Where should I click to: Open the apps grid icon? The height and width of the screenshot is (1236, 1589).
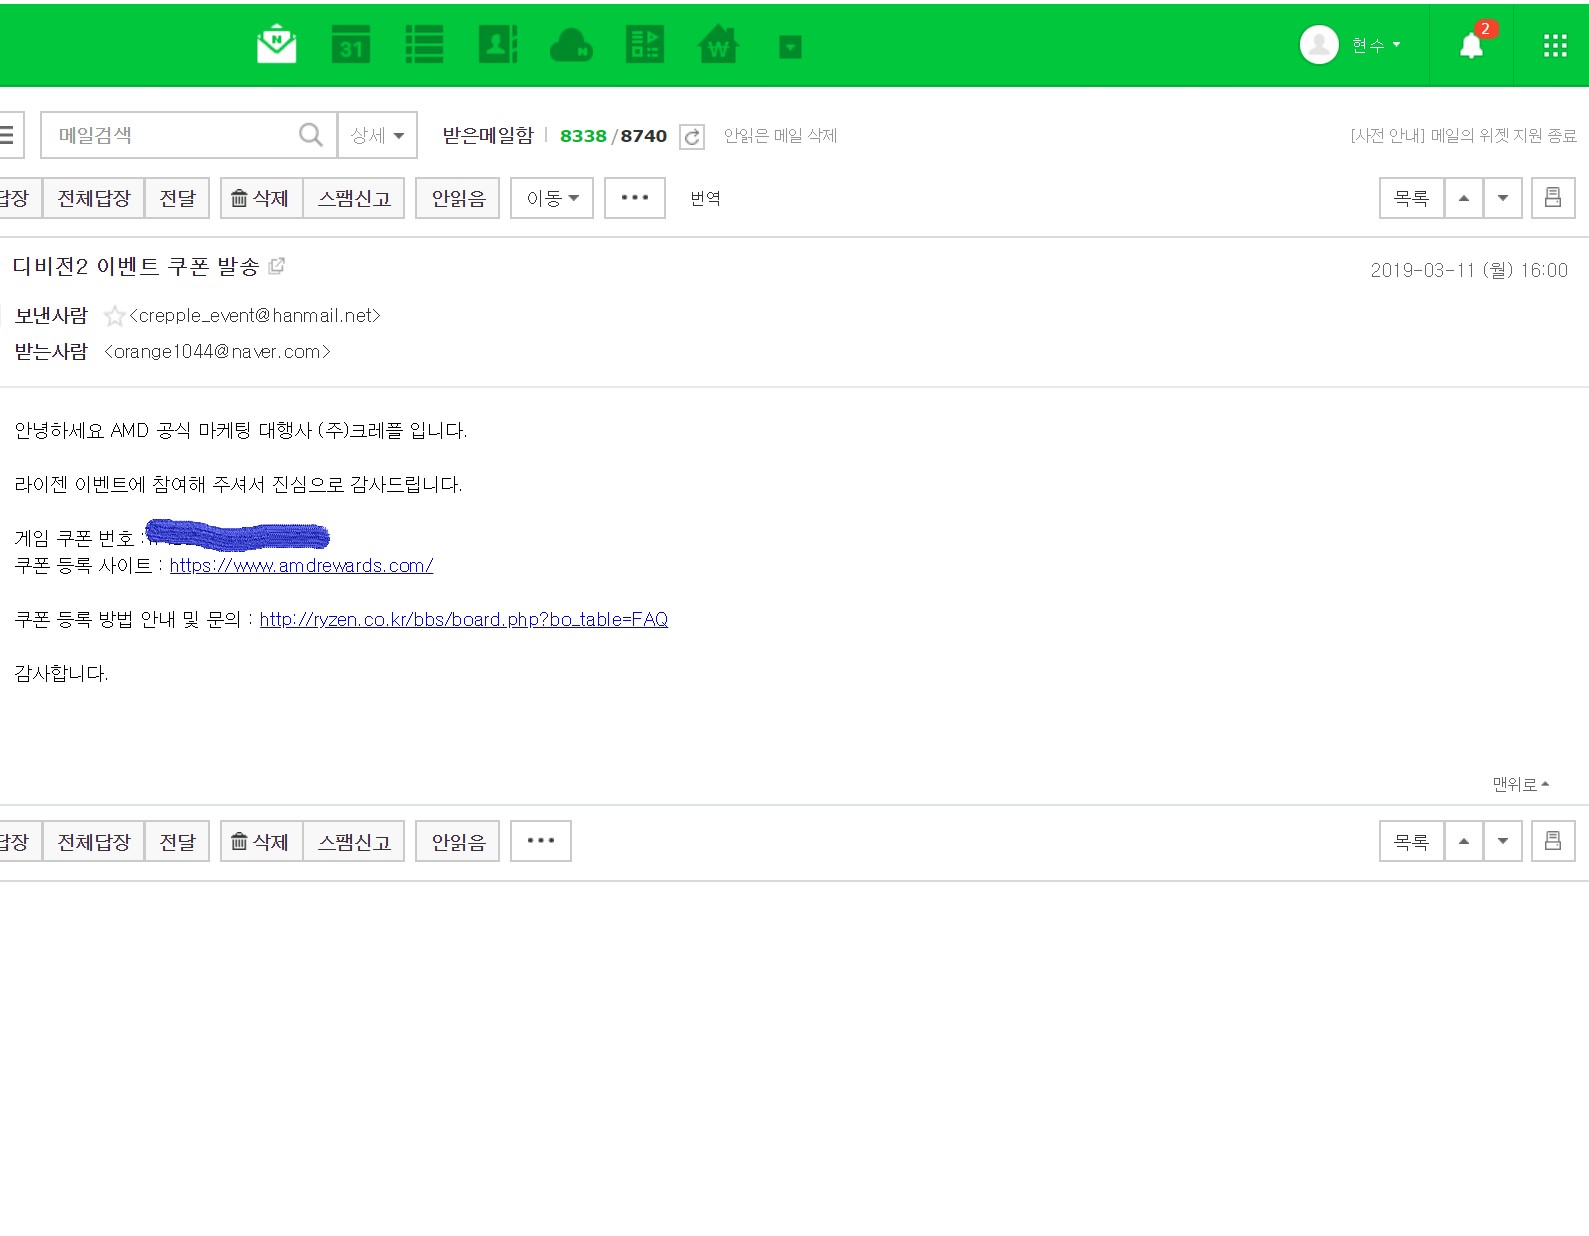click(1554, 45)
